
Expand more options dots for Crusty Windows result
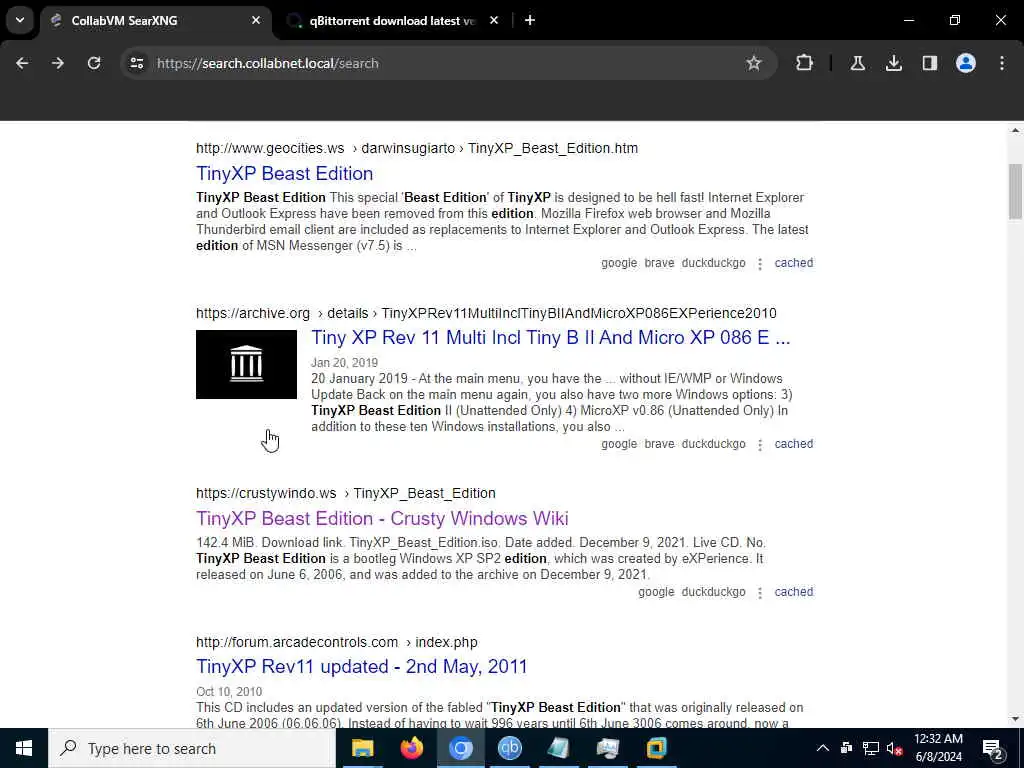pos(760,593)
